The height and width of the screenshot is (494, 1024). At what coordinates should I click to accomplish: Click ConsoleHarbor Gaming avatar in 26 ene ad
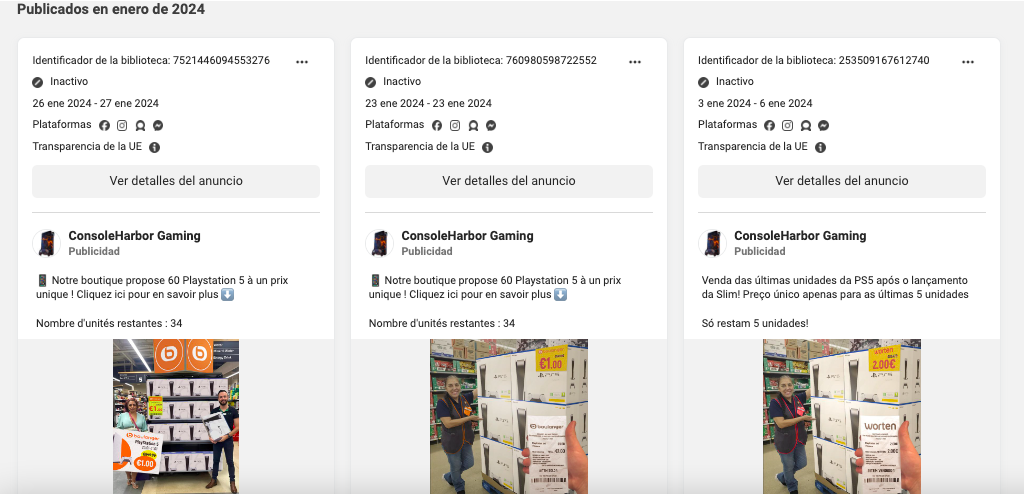[46, 243]
